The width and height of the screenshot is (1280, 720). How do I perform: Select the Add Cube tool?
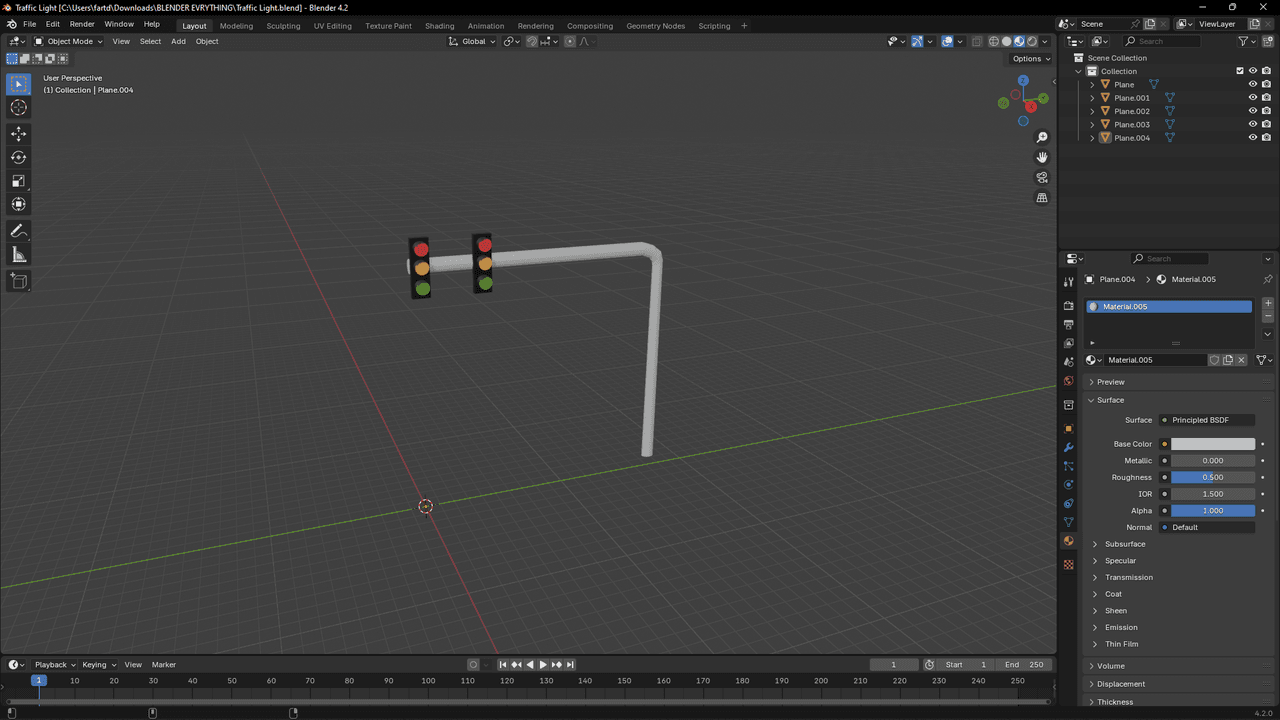coord(18,281)
